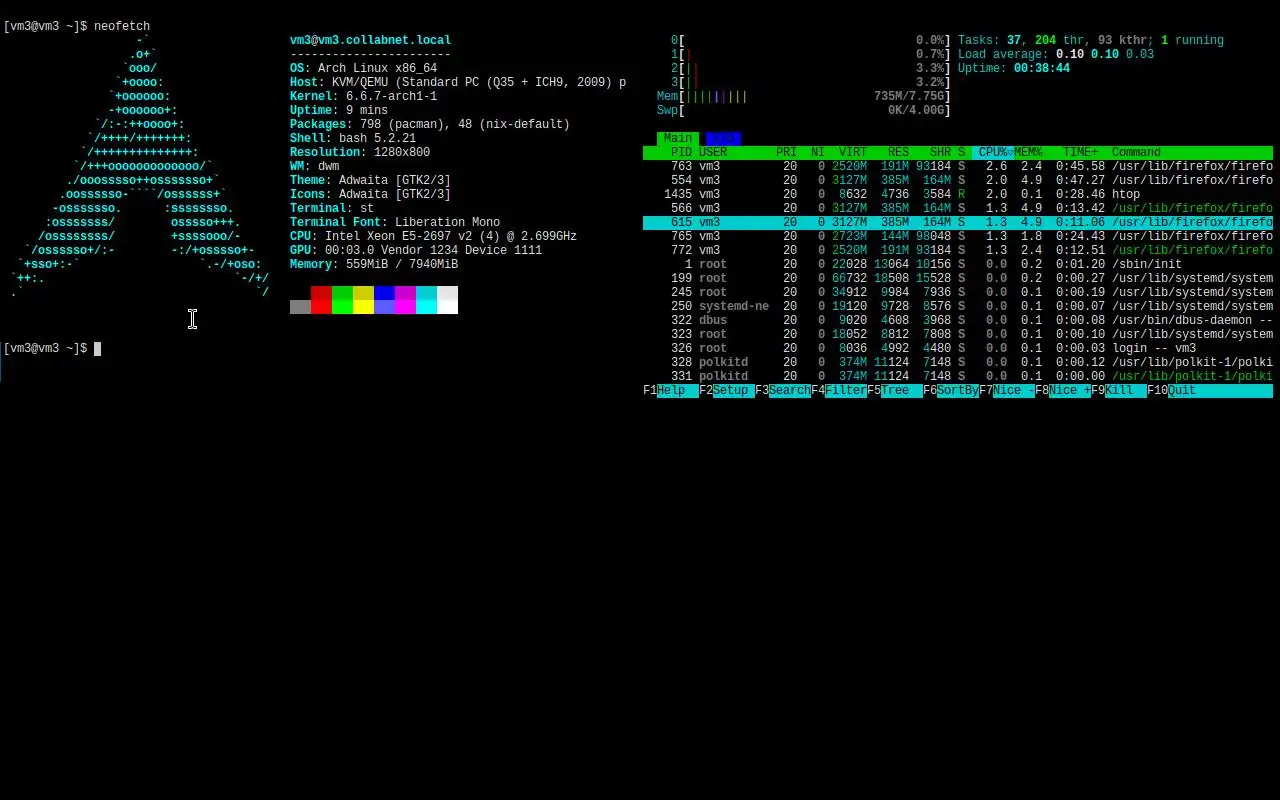Click the Terminal Font: Liberation Mono line
This screenshot has width=1280, height=800.
click(x=395, y=222)
